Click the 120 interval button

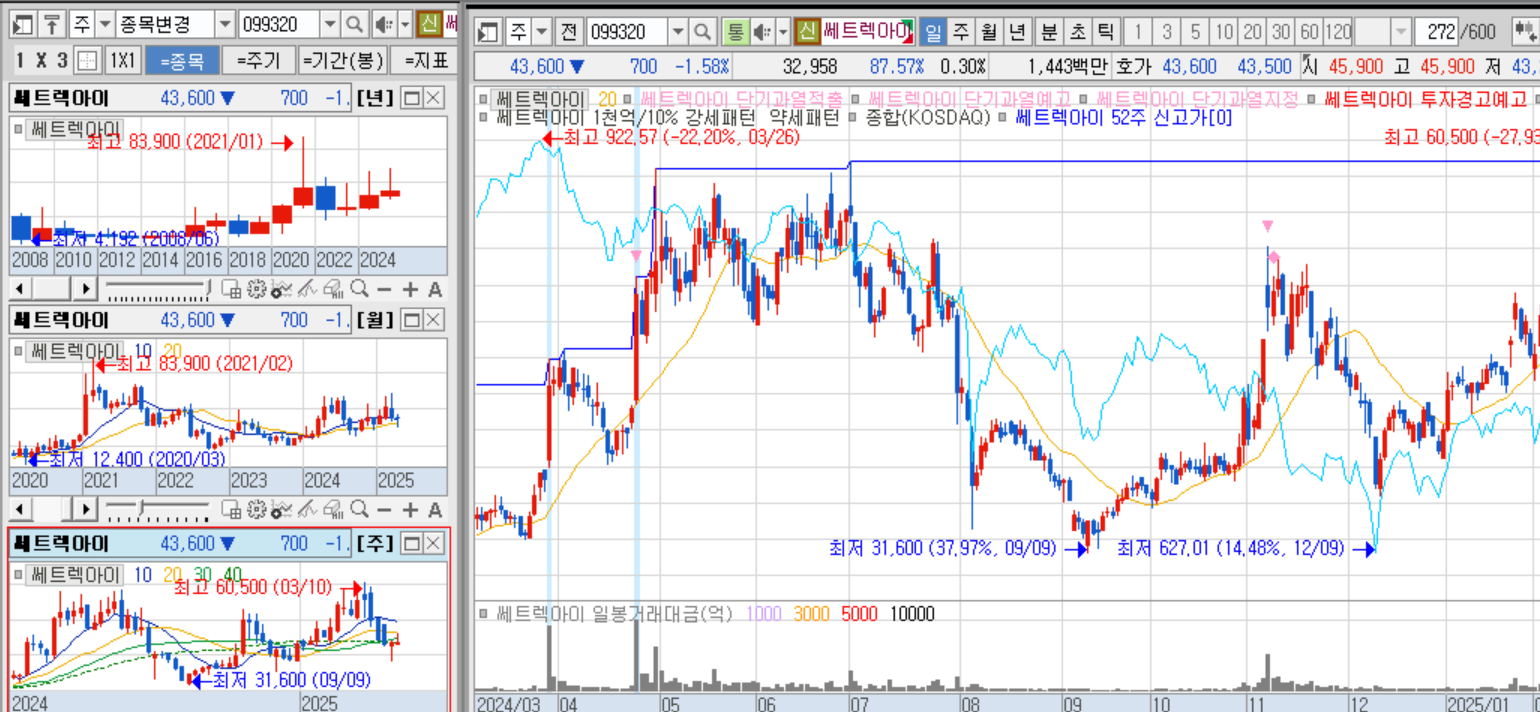point(1337,32)
